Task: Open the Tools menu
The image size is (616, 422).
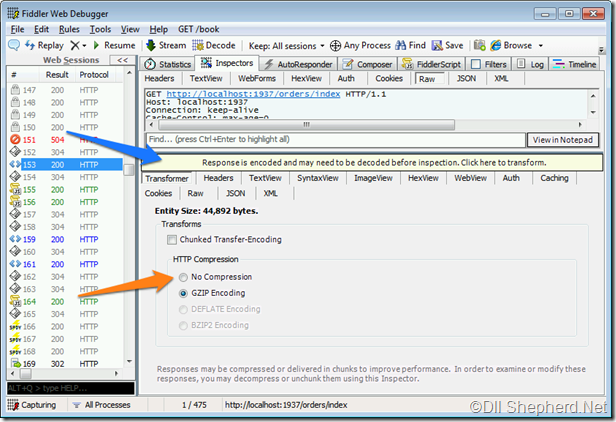Action: pos(100,29)
